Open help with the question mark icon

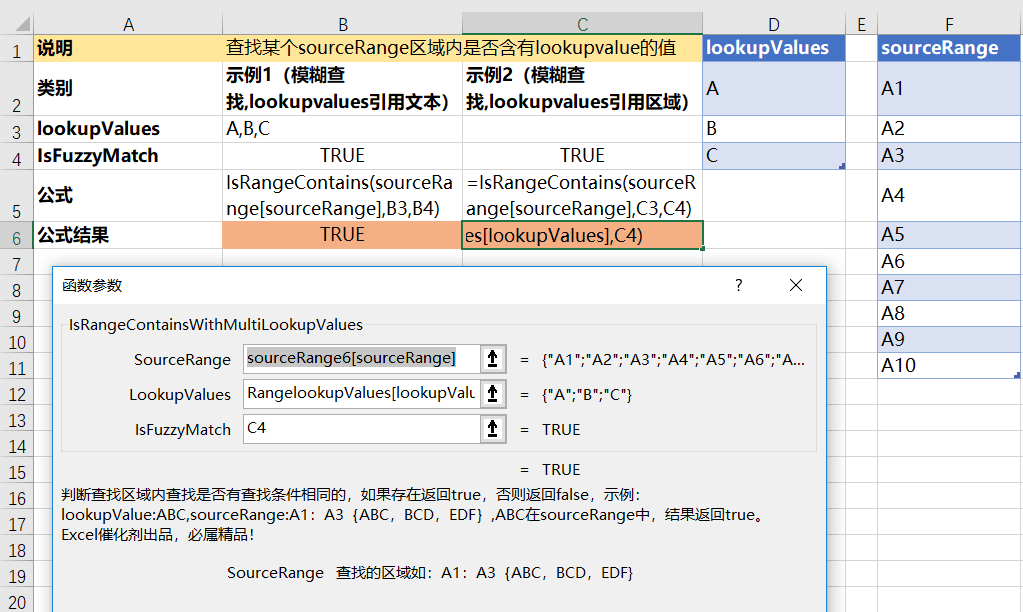739,285
